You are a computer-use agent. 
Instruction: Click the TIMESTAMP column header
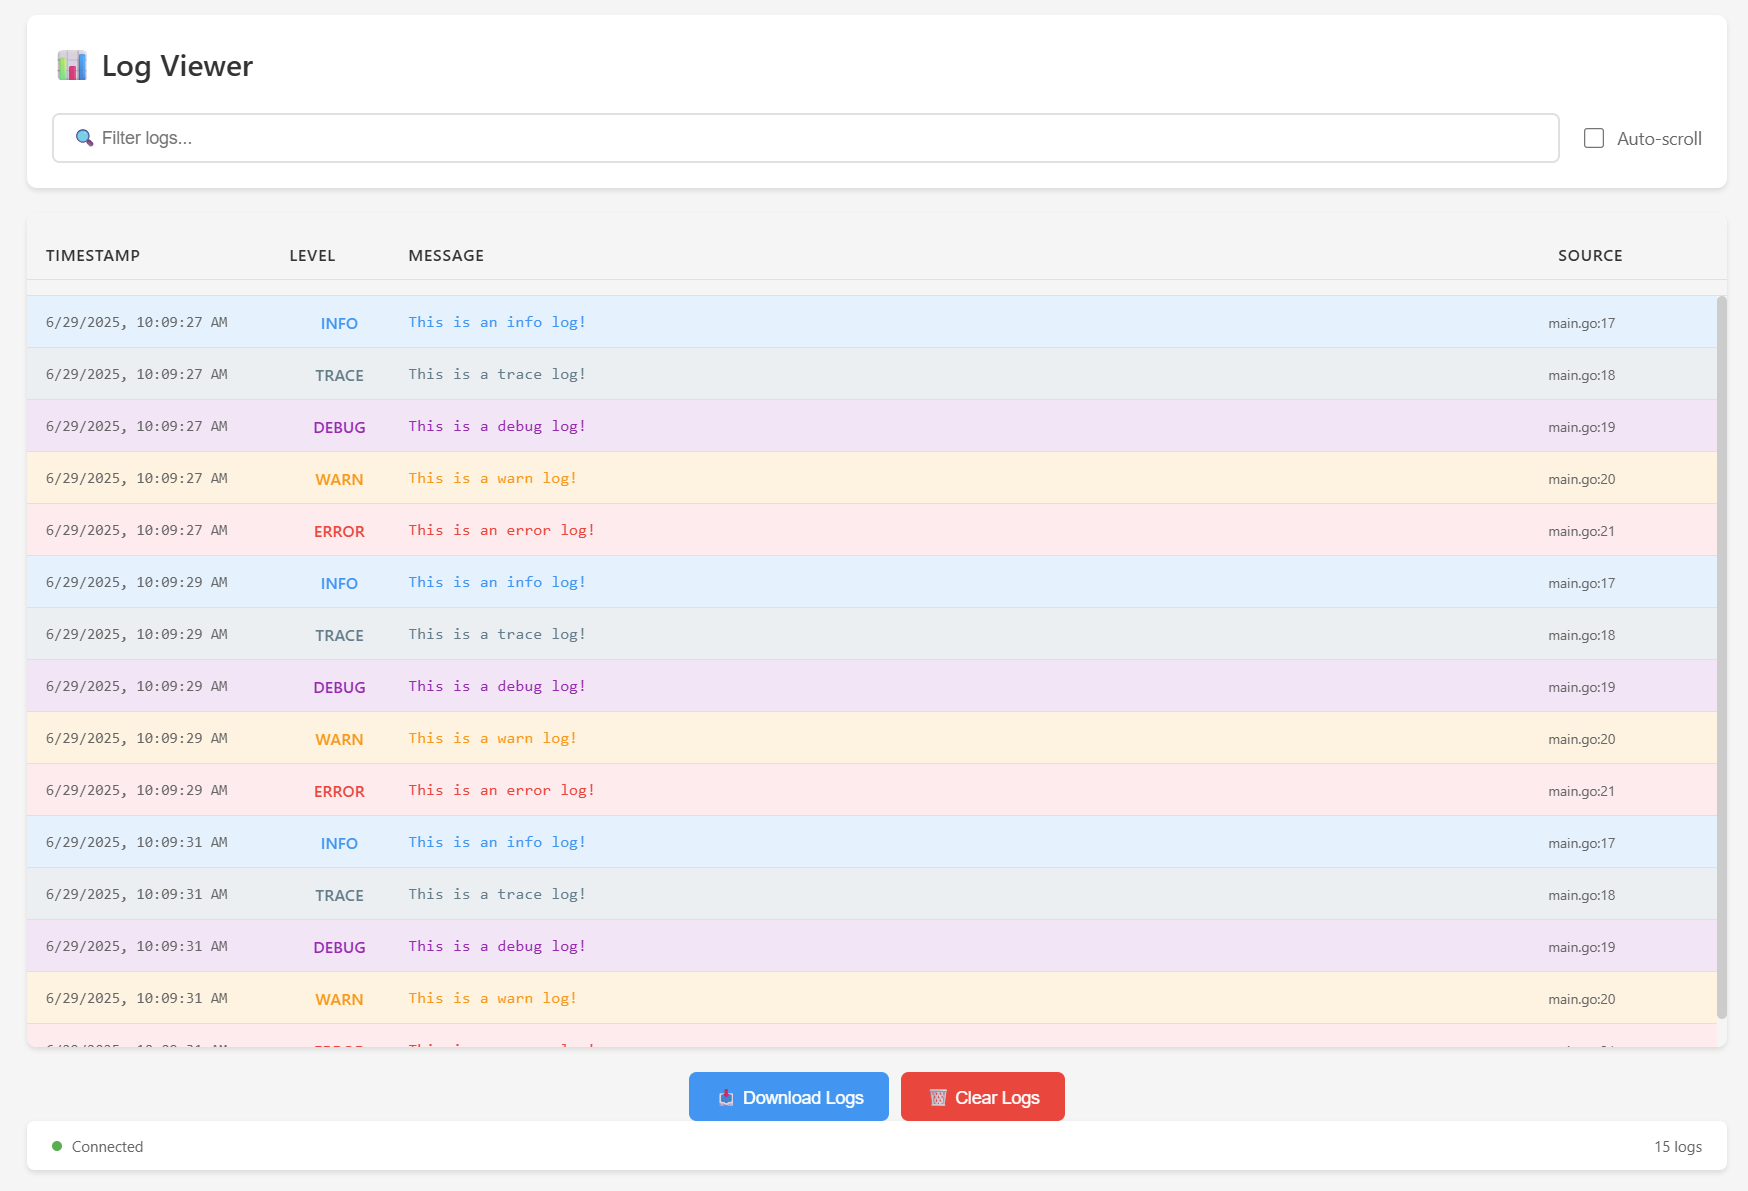(93, 256)
